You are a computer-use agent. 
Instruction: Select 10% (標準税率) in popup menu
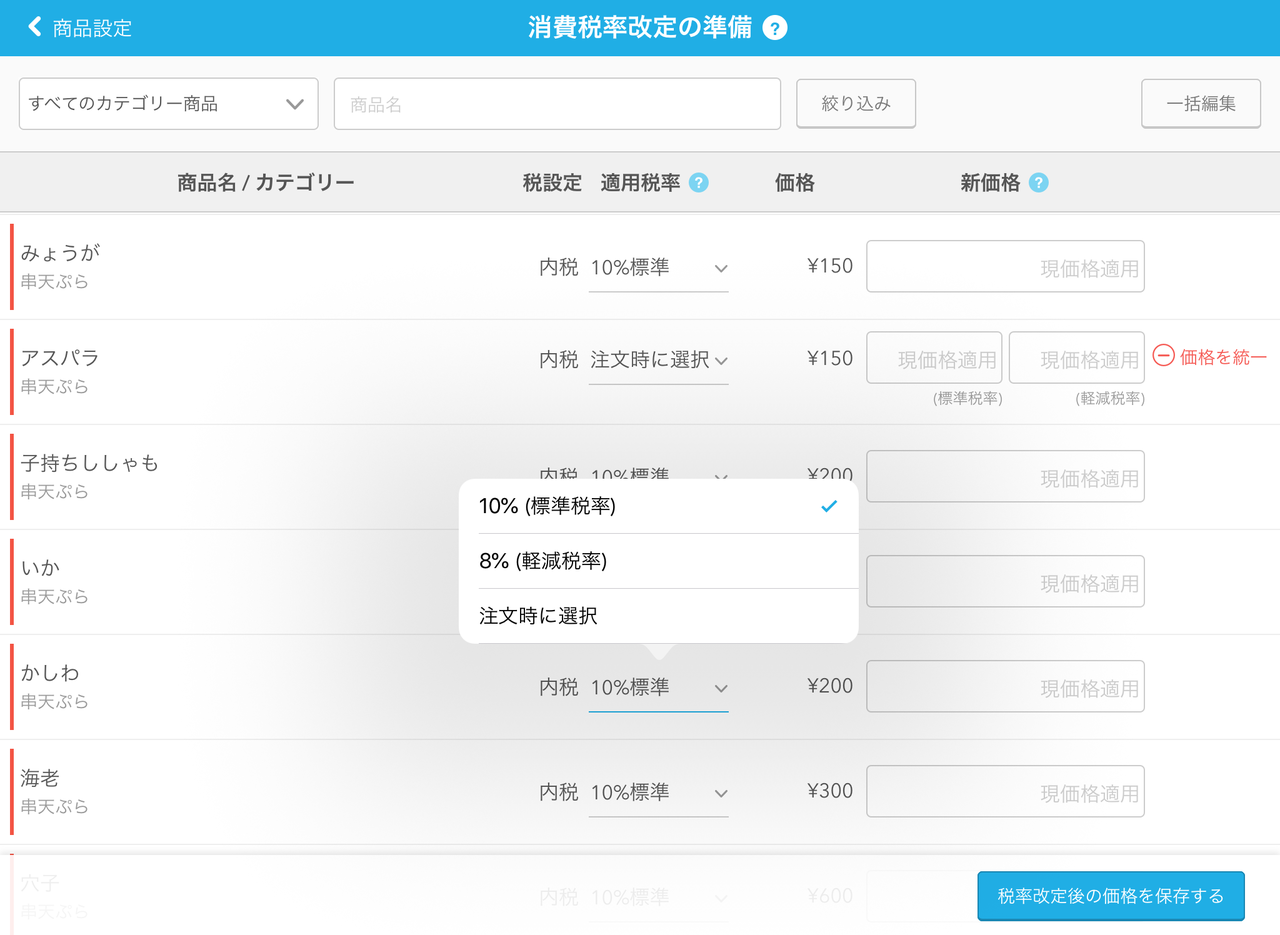click(x=658, y=507)
